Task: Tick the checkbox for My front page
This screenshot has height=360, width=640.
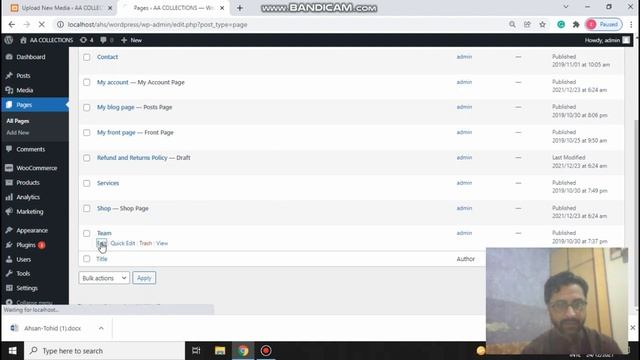Action: pyautogui.click(x=87, y=133)
